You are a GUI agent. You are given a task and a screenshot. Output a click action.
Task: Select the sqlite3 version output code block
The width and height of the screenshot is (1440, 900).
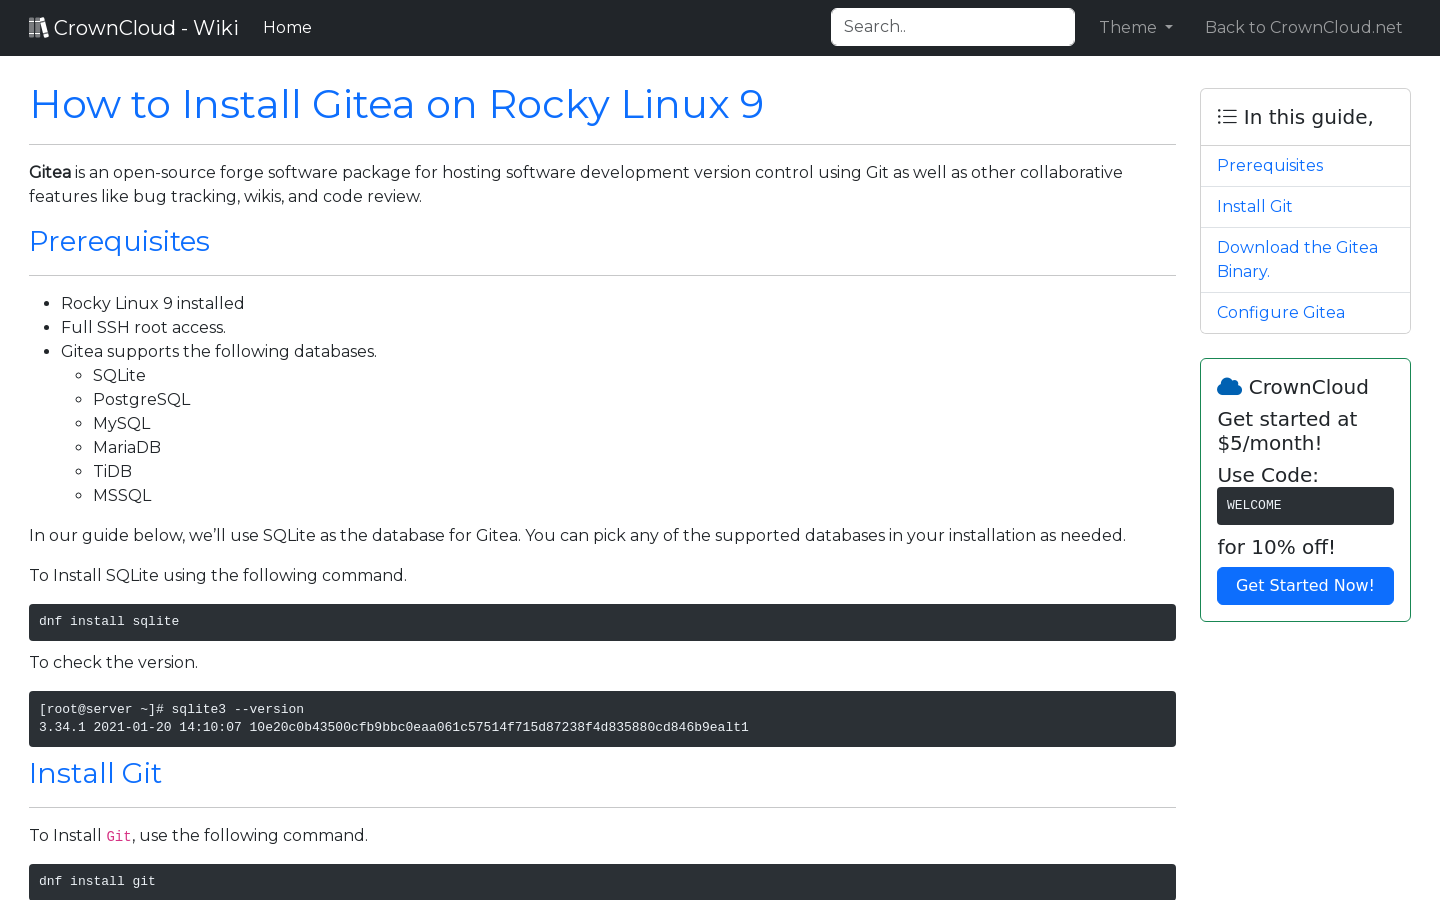[602, 718]
